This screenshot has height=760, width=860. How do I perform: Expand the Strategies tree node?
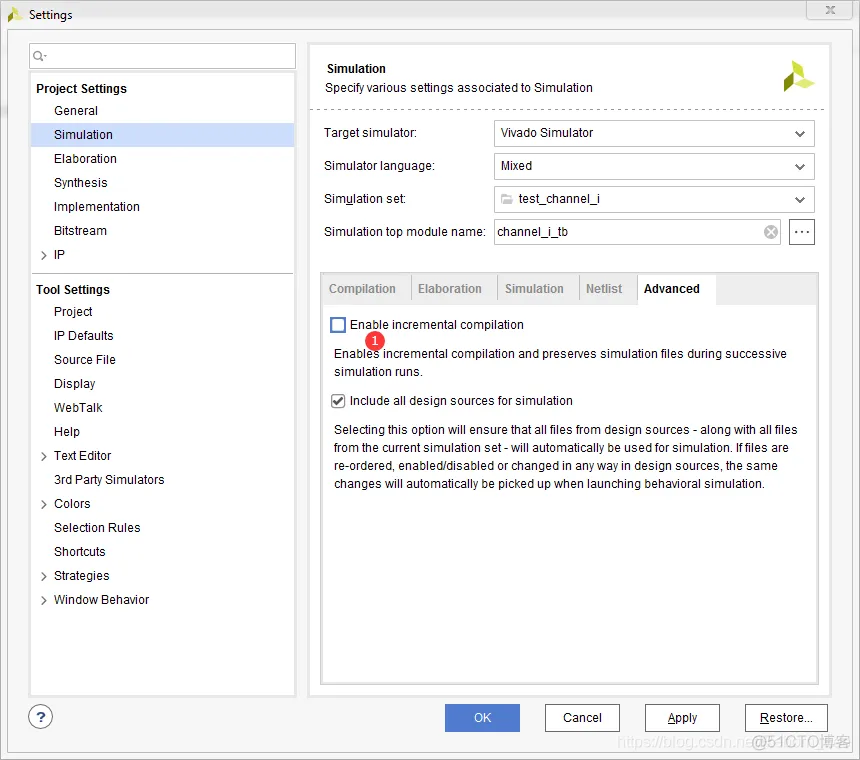tap(44, 576)
